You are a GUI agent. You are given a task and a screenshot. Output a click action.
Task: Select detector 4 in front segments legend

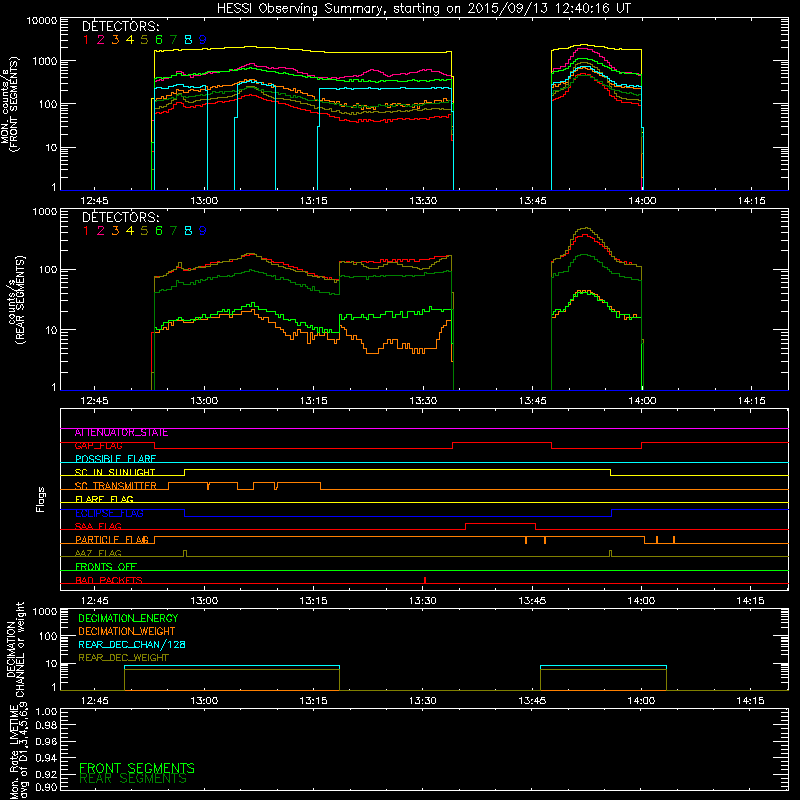[x=130, y=40]
